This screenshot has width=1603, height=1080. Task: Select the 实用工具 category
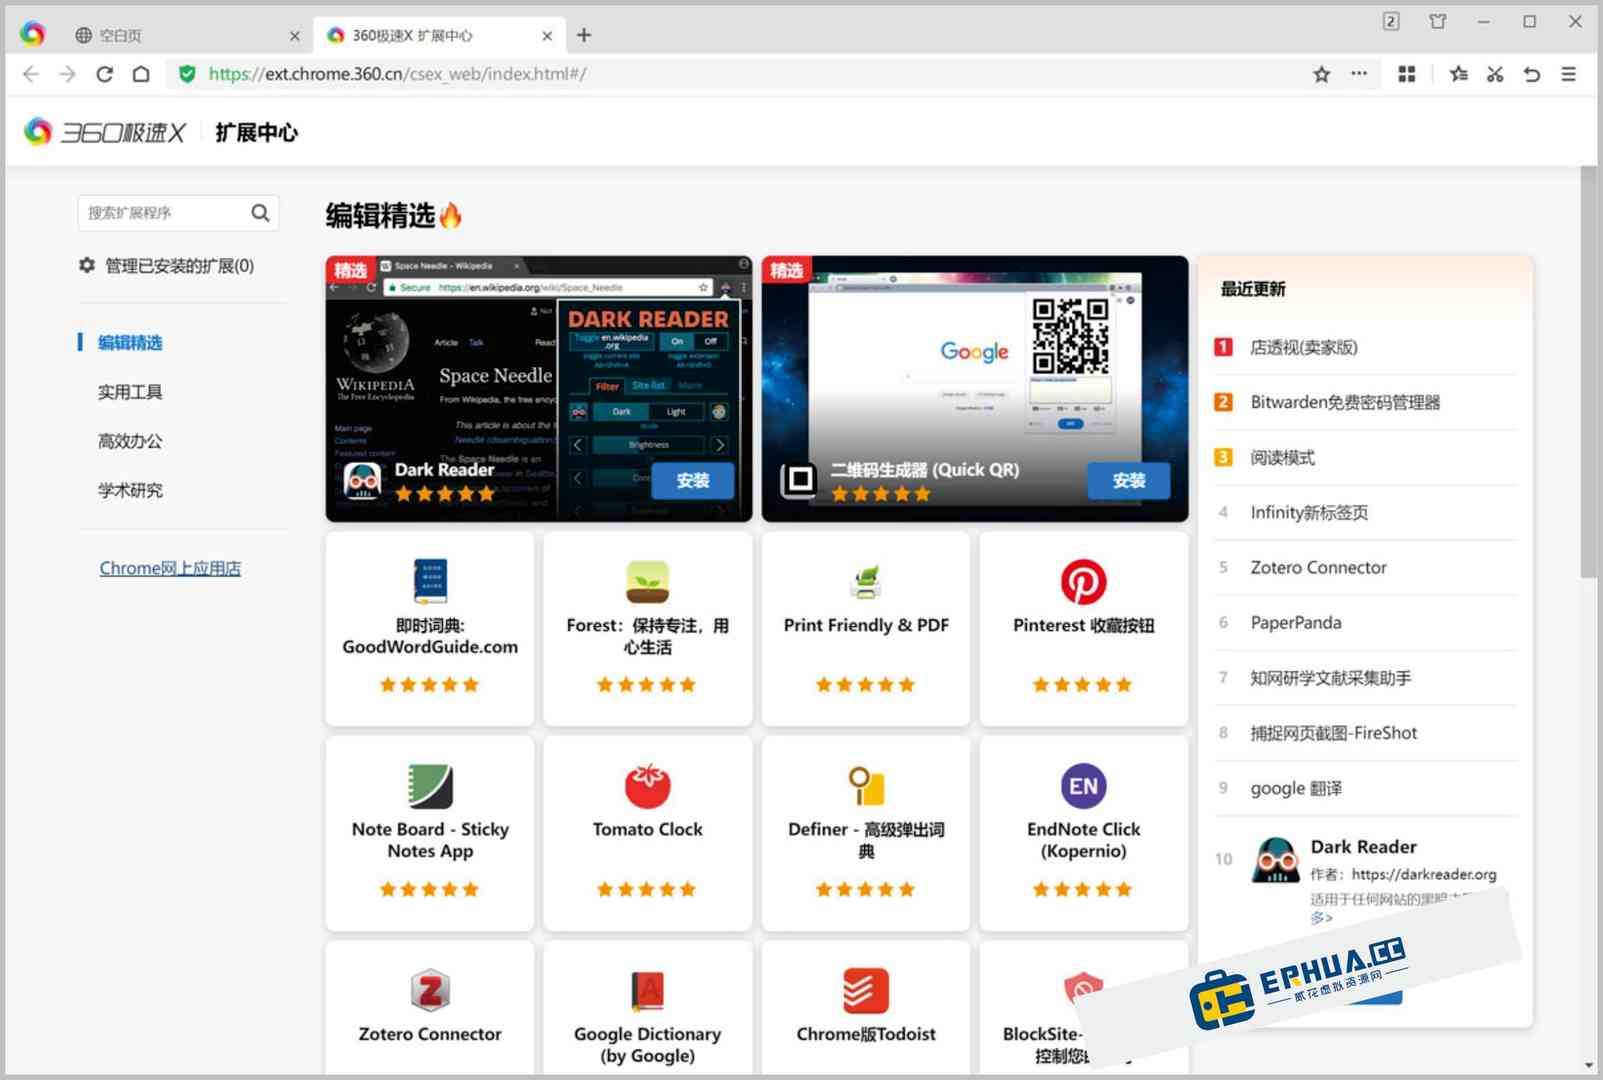tap(130, 392)
